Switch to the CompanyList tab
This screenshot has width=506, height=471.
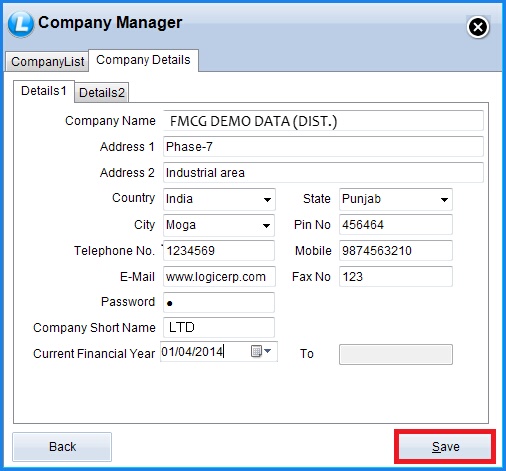coord(47,61)
